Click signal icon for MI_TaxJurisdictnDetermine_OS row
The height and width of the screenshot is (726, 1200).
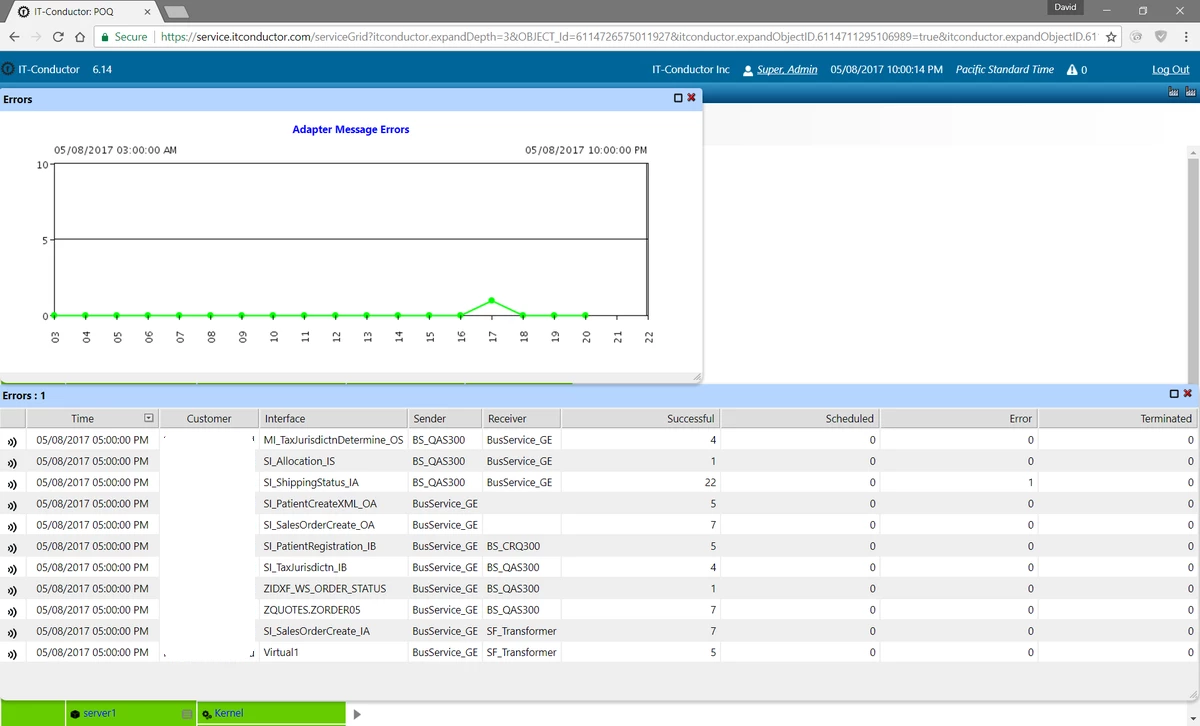pyautogui.click(x=13, y=441)
